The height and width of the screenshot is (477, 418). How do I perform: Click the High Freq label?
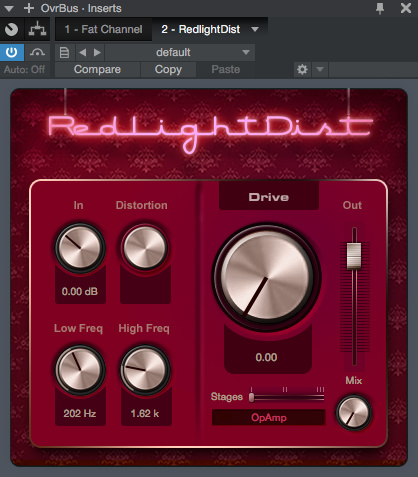tap(144, 328)
